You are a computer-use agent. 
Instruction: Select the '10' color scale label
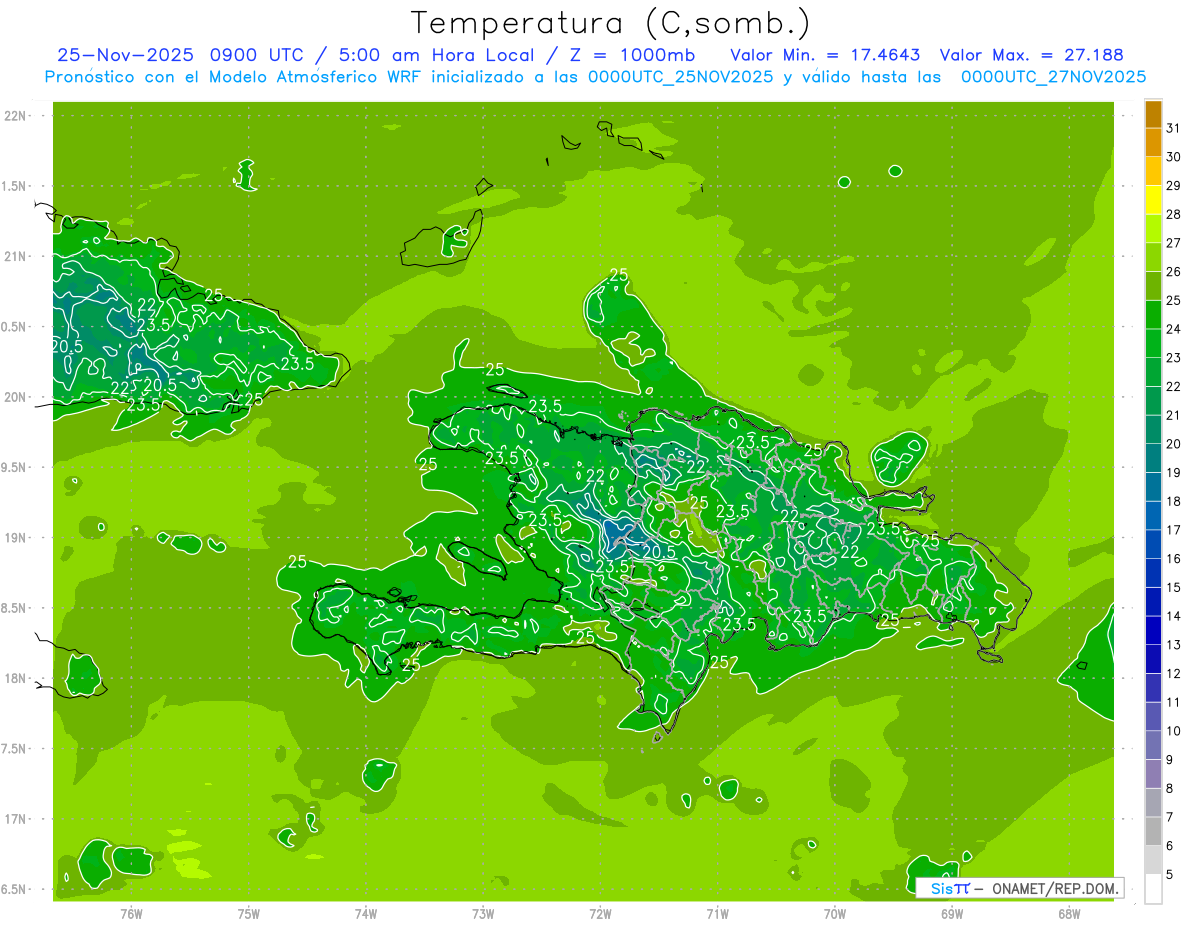click(x=1174, y=732)
